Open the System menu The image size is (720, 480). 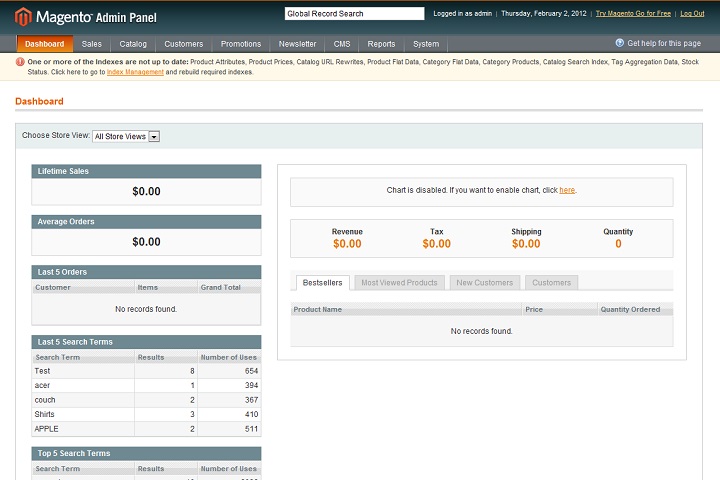426,44
